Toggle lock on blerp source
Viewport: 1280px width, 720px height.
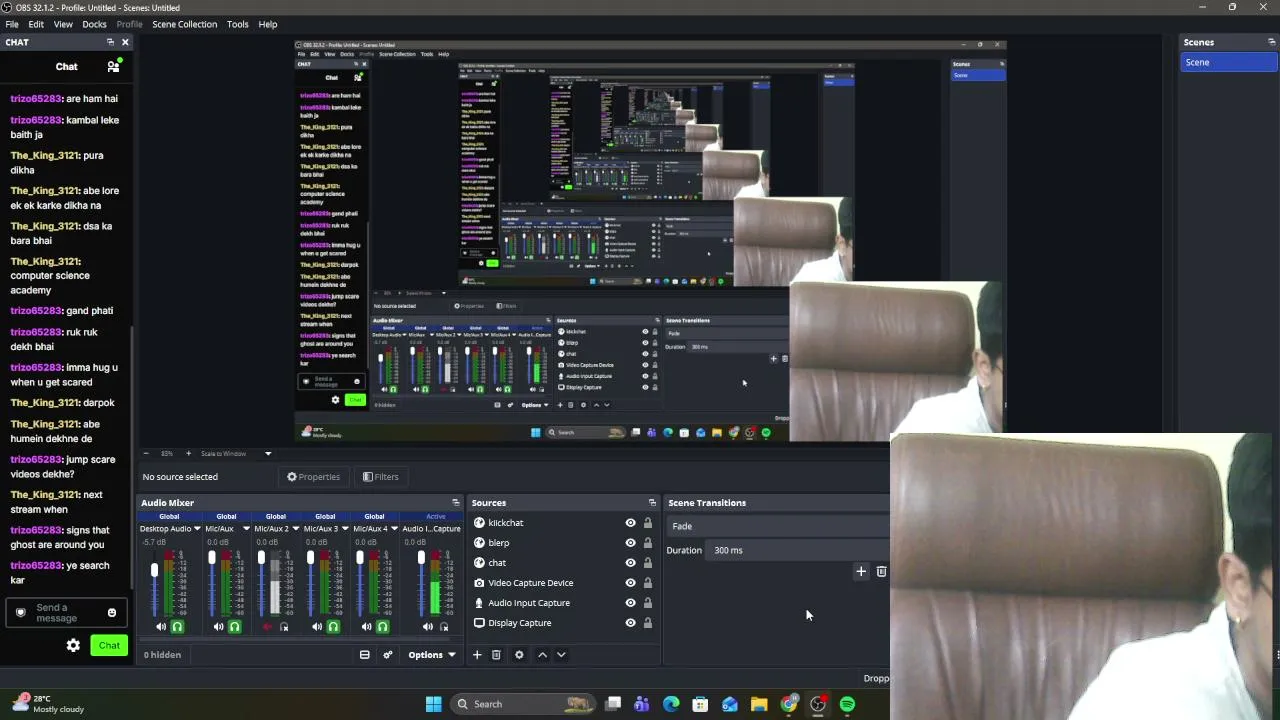[647, 543]
